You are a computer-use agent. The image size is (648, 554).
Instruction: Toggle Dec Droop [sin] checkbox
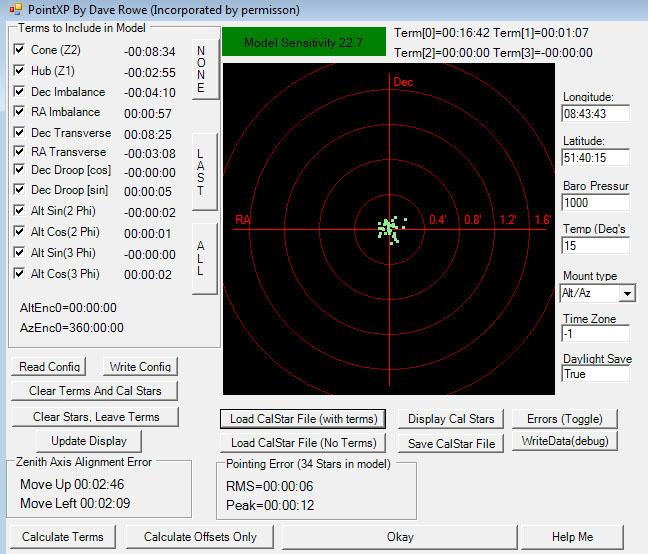(x=19, y=190)
